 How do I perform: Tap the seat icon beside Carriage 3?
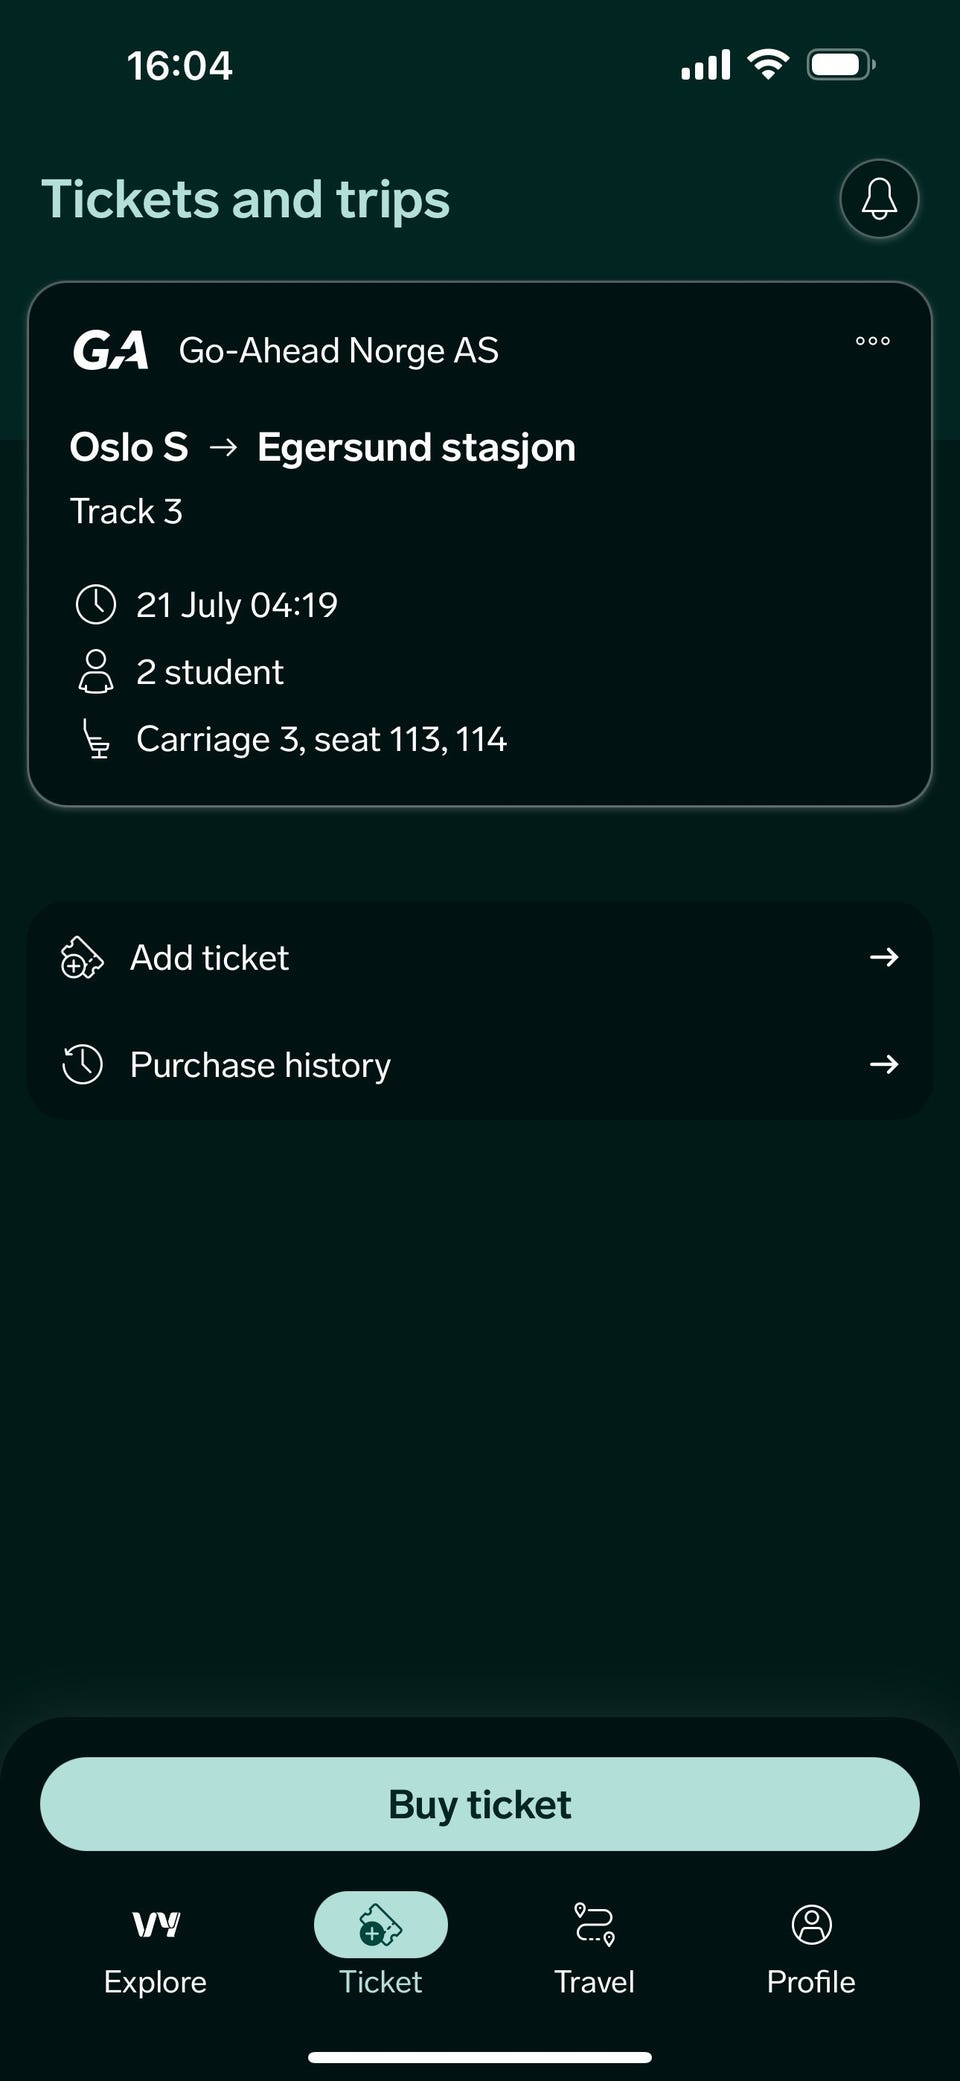coord(96,739)
